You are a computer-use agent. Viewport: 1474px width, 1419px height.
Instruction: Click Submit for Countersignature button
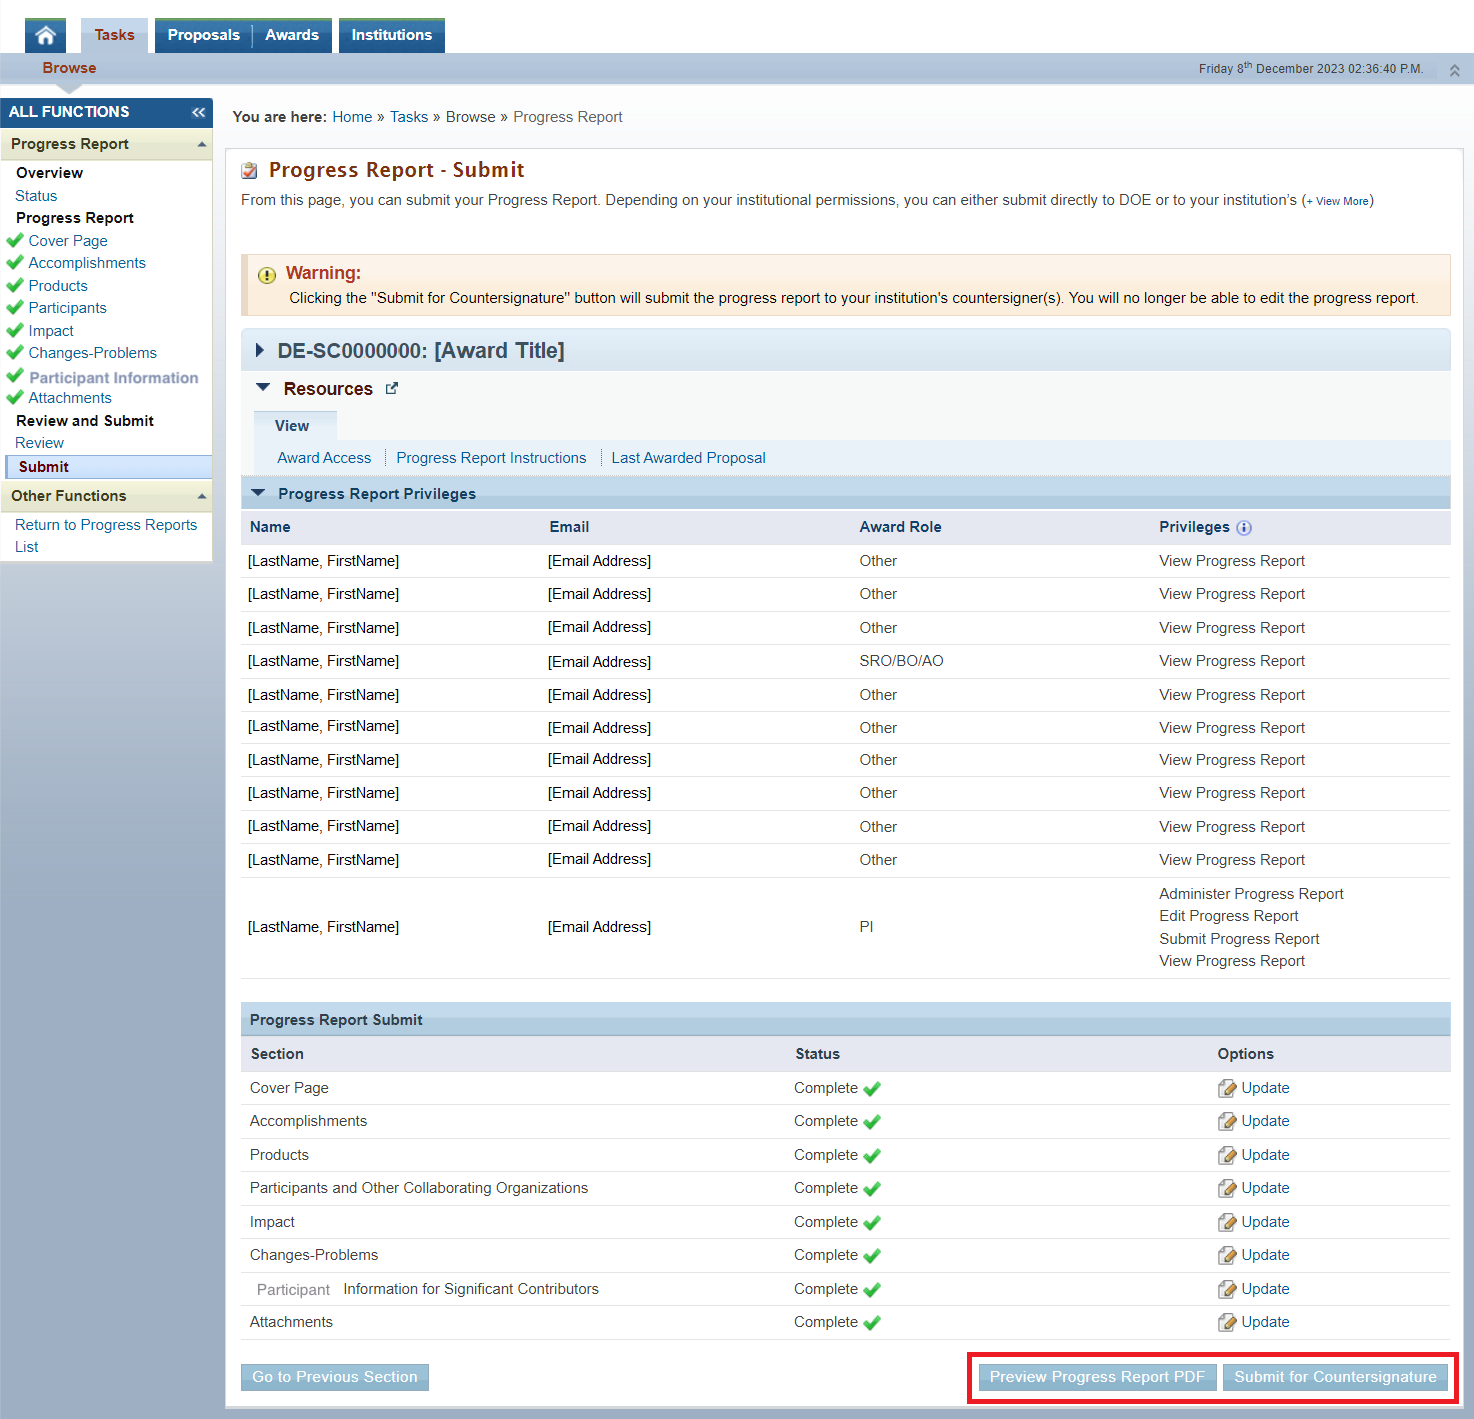(1335, 1377)
